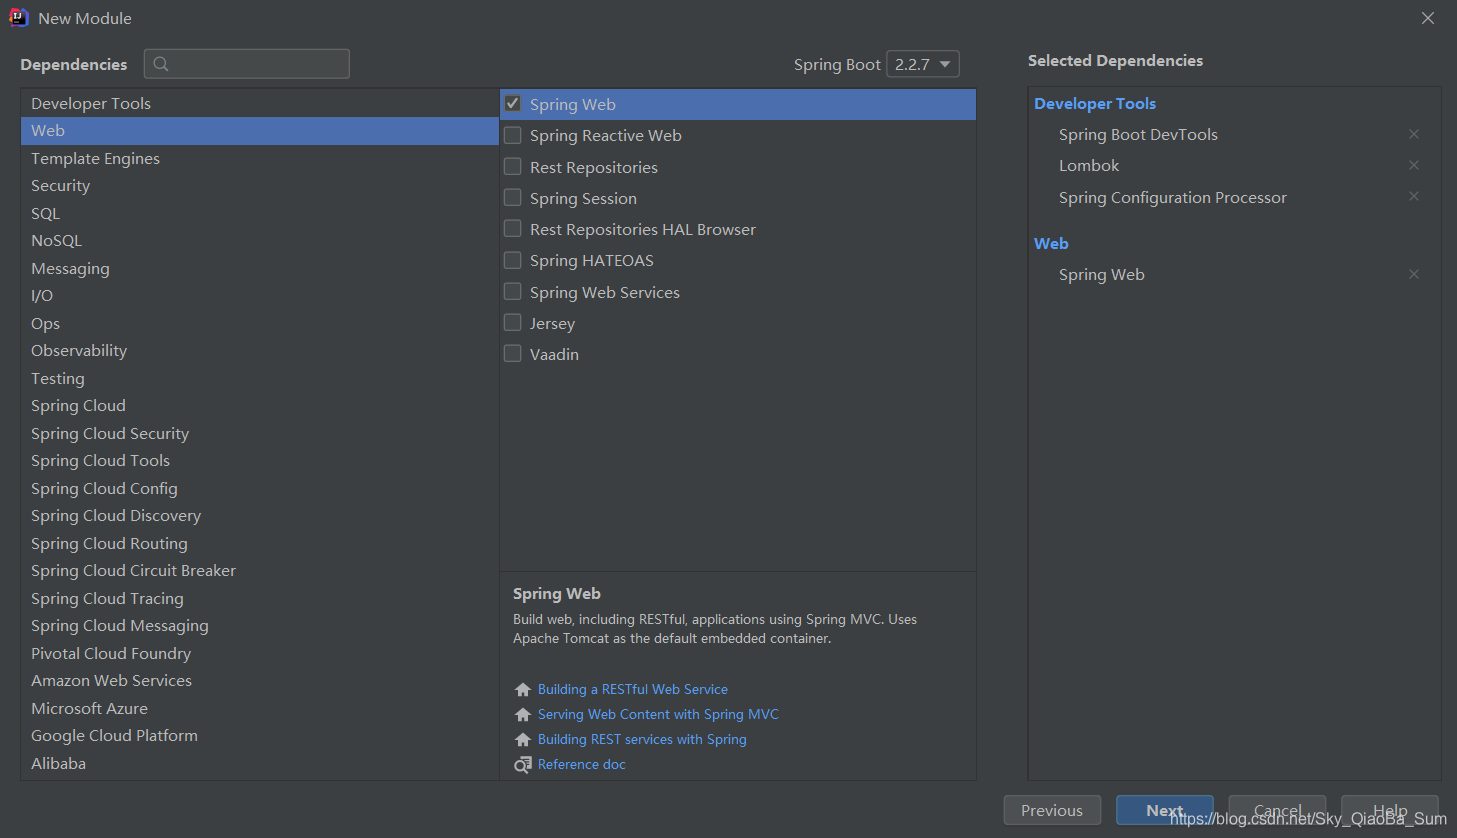Image resolution: width=1457 pixels, height=838 pixels.
Task: Click the Cancel button
Action: (x=1277, y=811)
